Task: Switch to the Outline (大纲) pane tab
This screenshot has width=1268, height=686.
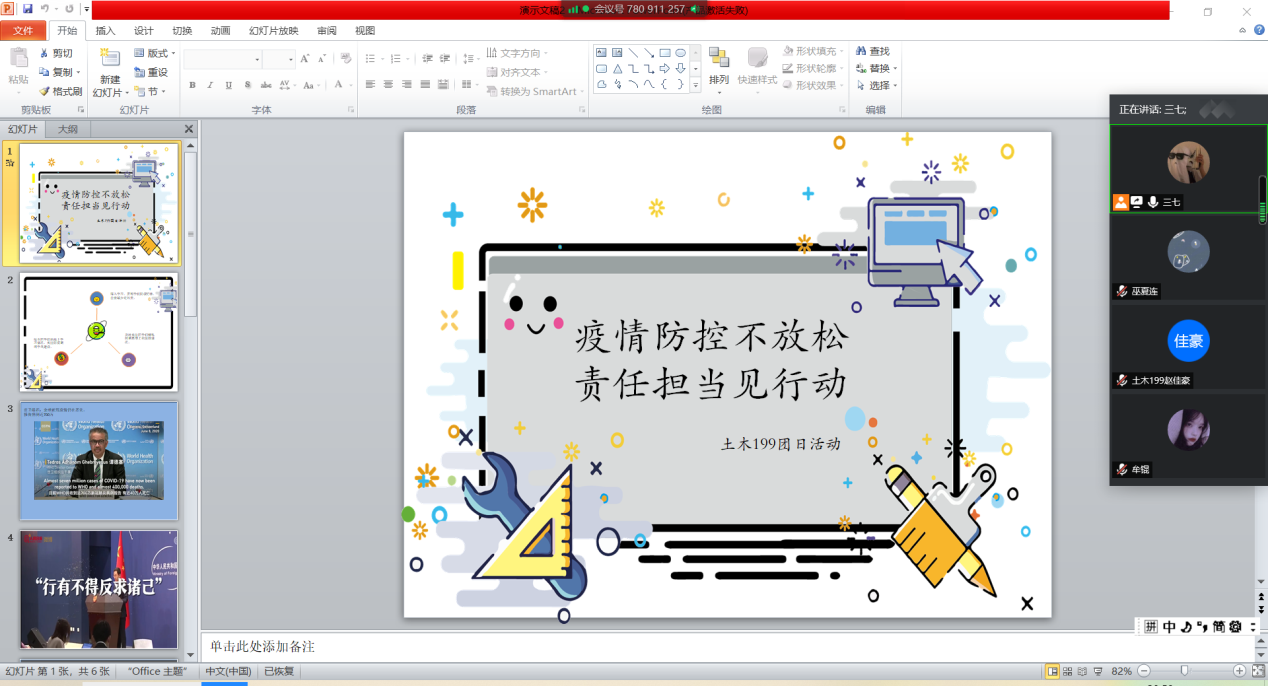Action: 67,129
